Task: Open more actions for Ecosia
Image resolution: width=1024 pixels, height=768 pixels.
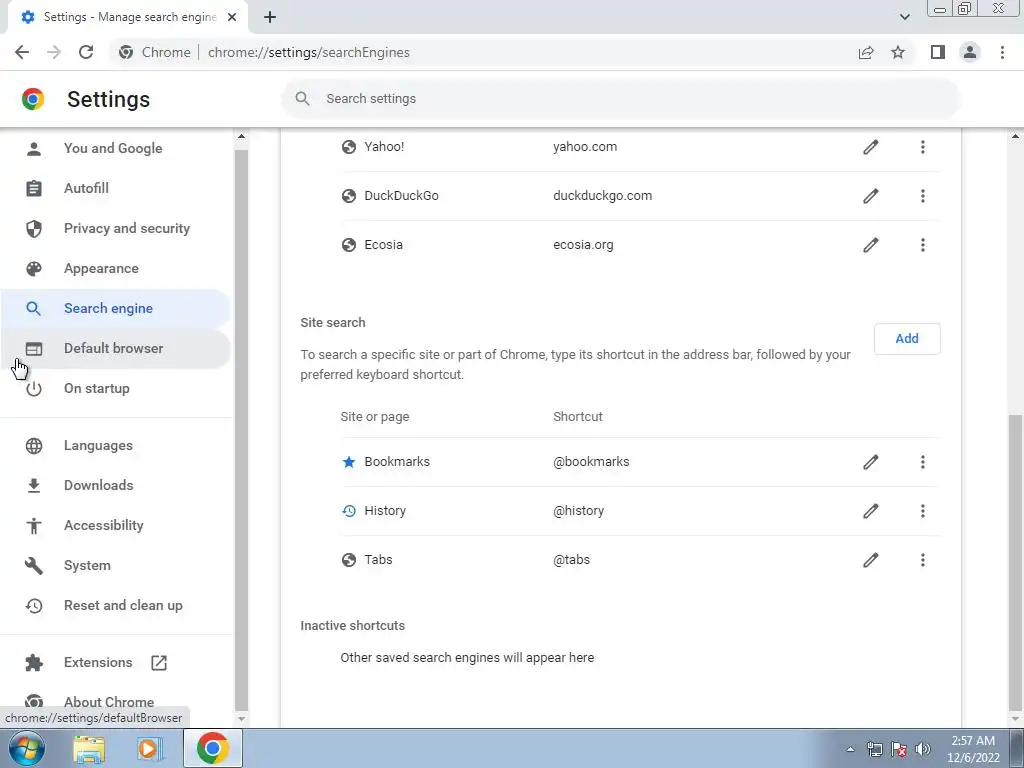Action: click(923, 245)
